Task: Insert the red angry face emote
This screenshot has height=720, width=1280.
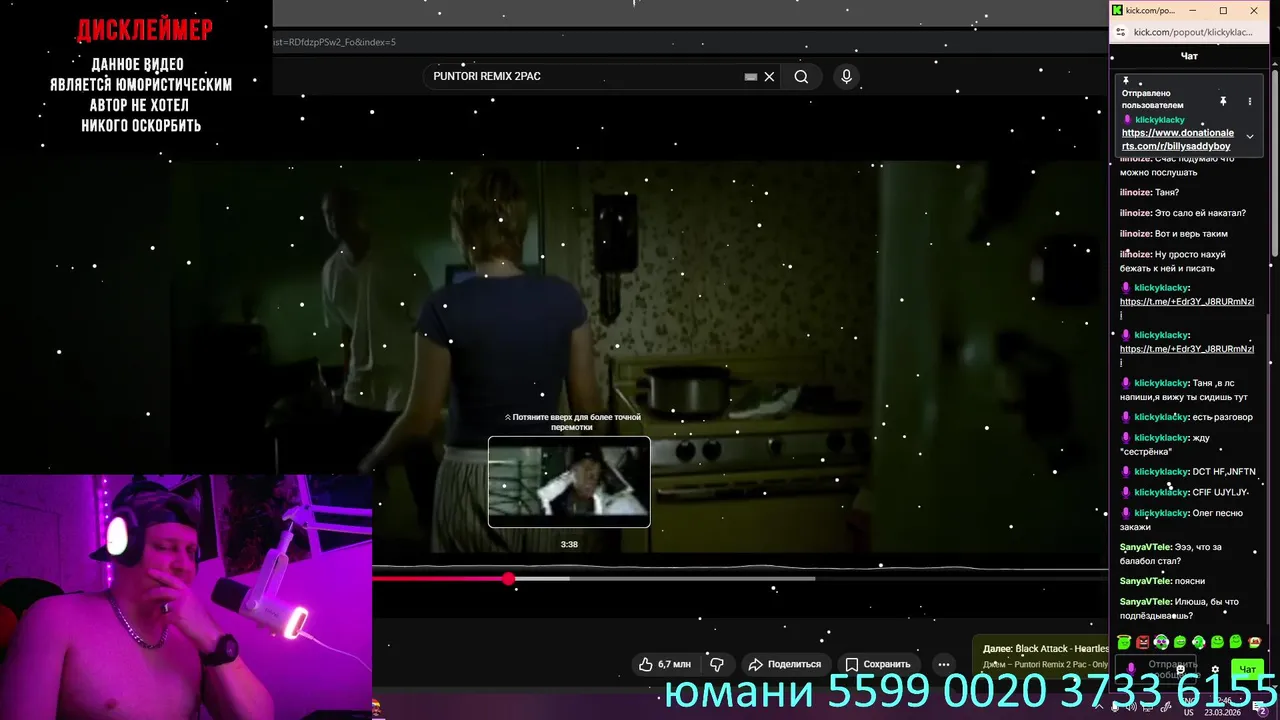Action: (x=1143, y=642)
